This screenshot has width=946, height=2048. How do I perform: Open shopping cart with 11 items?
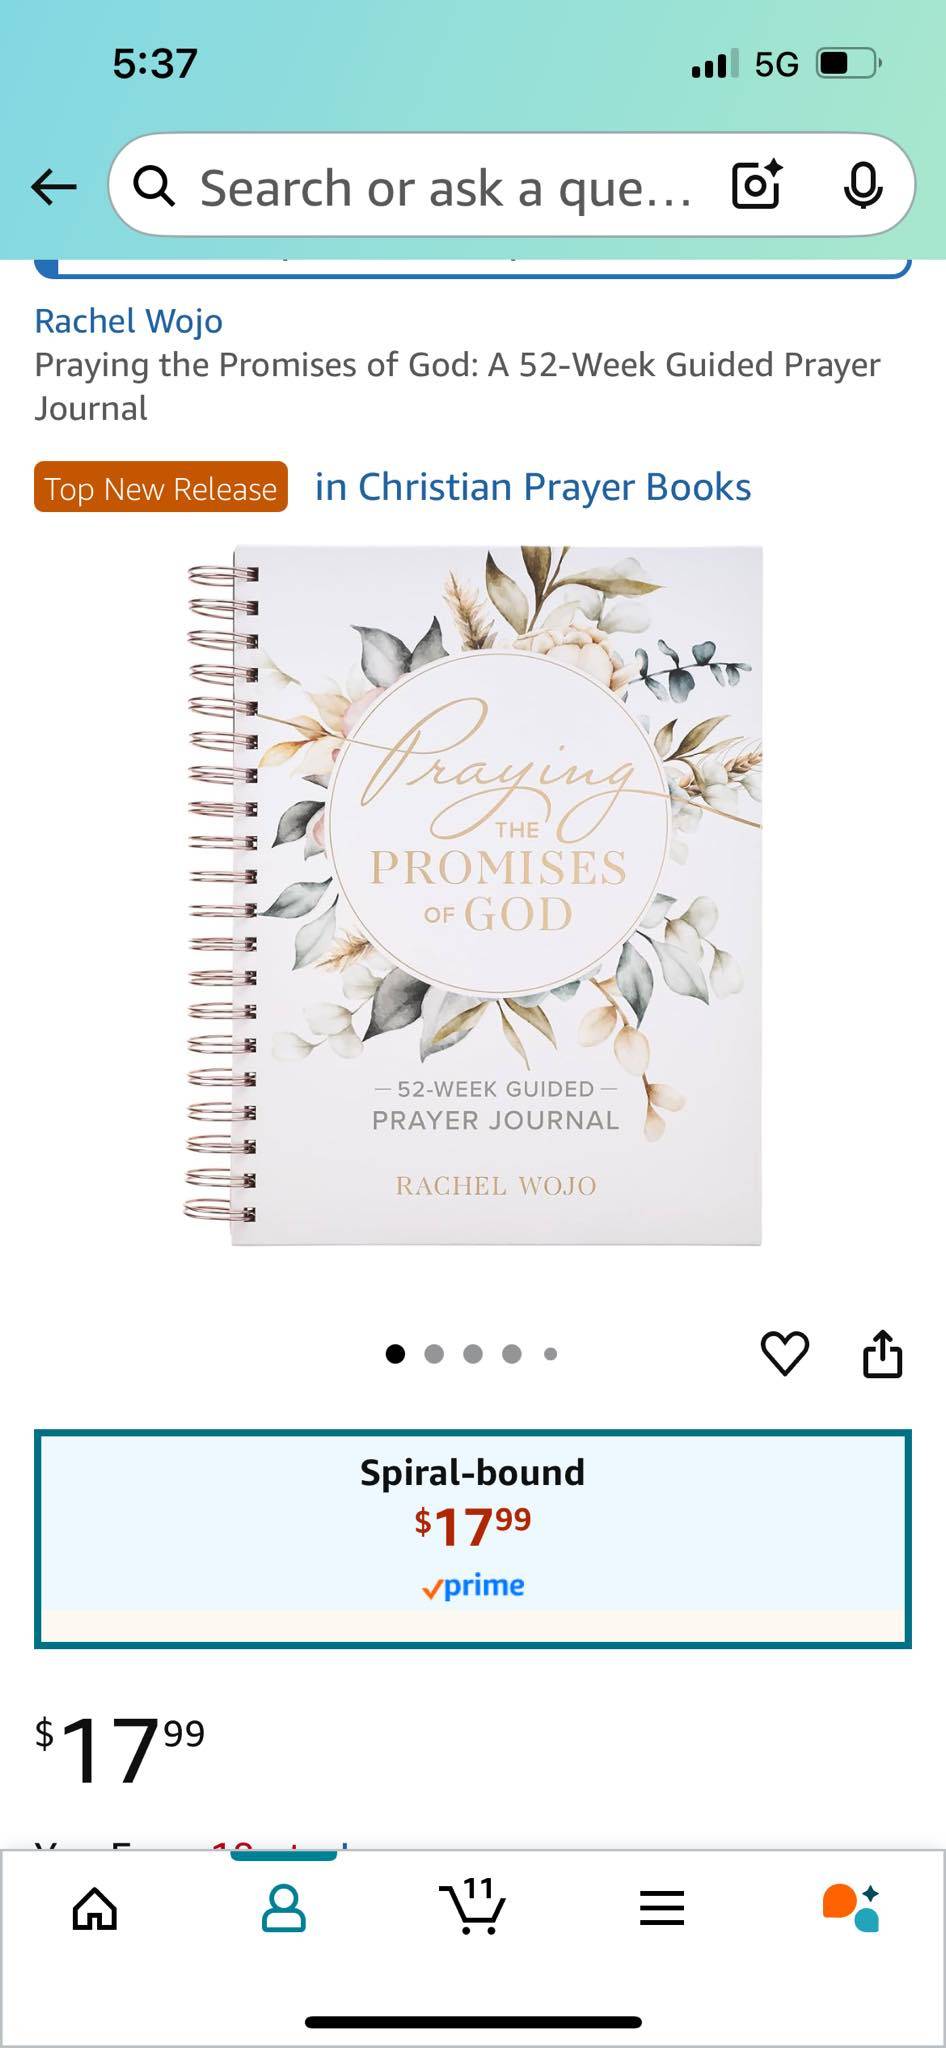tap(473, 1905)
